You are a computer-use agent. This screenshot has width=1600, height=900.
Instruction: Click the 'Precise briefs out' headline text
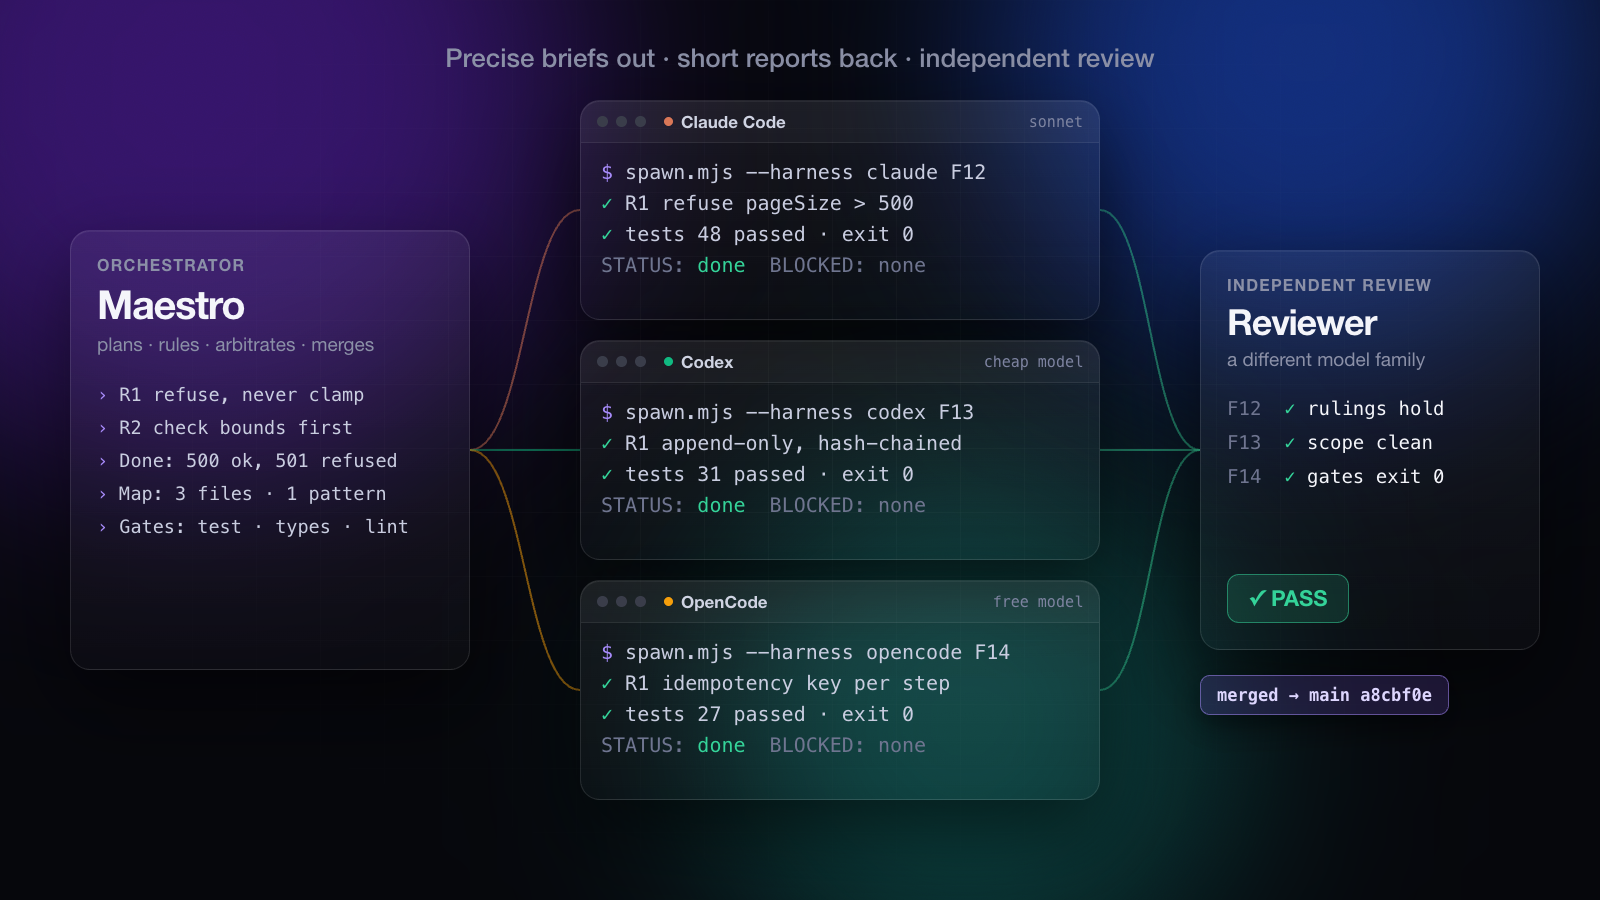(550, 59)
